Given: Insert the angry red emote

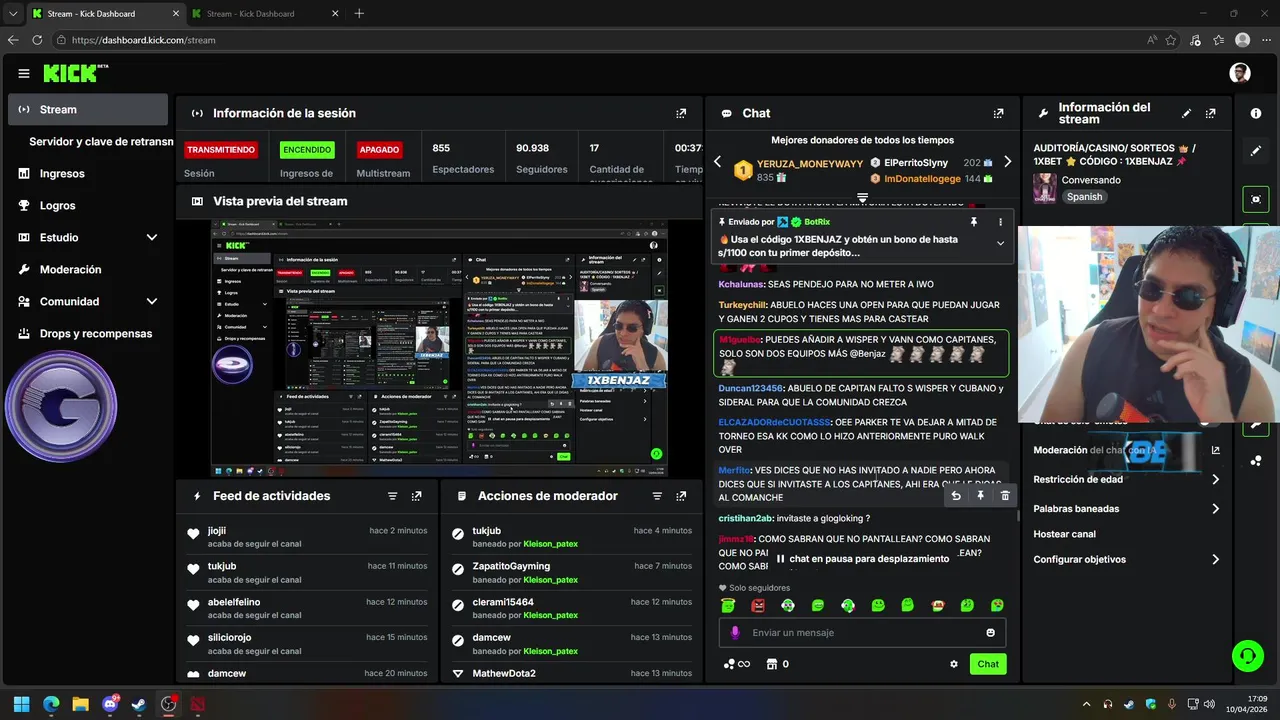Looking at the screenshot, I should tap(758, 606).
